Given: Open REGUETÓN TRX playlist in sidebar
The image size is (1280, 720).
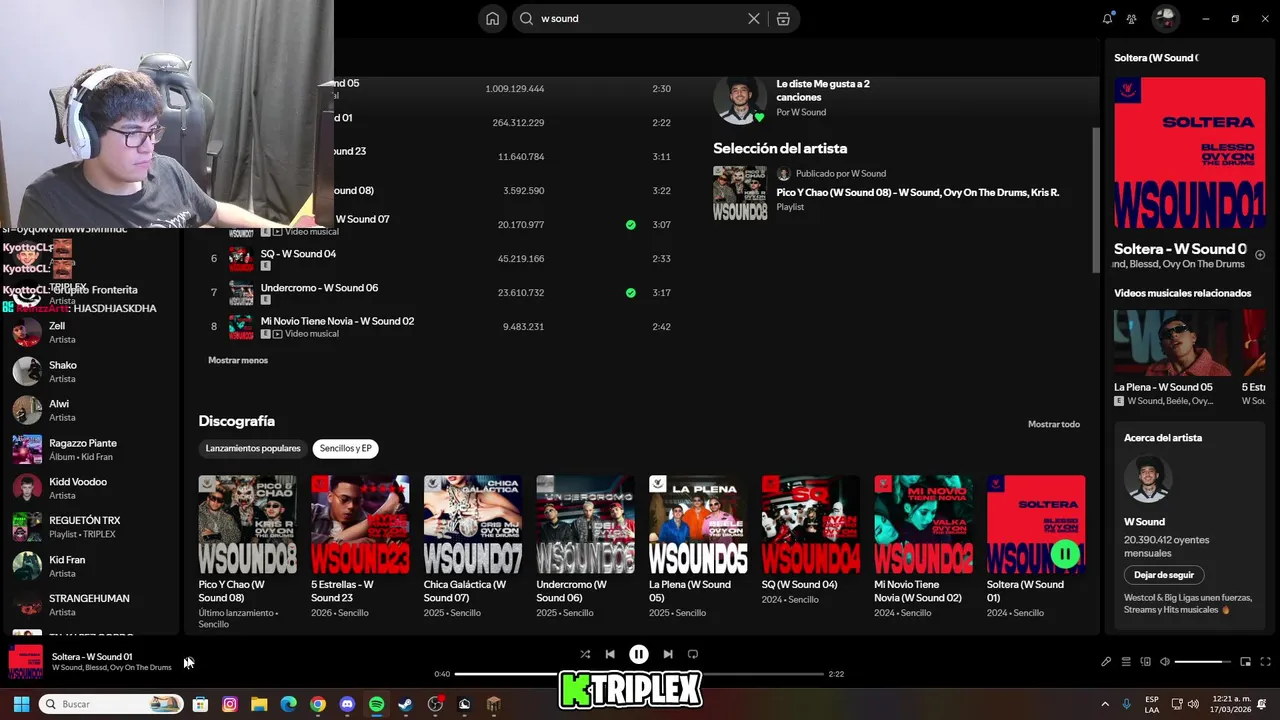Looking at the screenshot, I should (90, 527).
